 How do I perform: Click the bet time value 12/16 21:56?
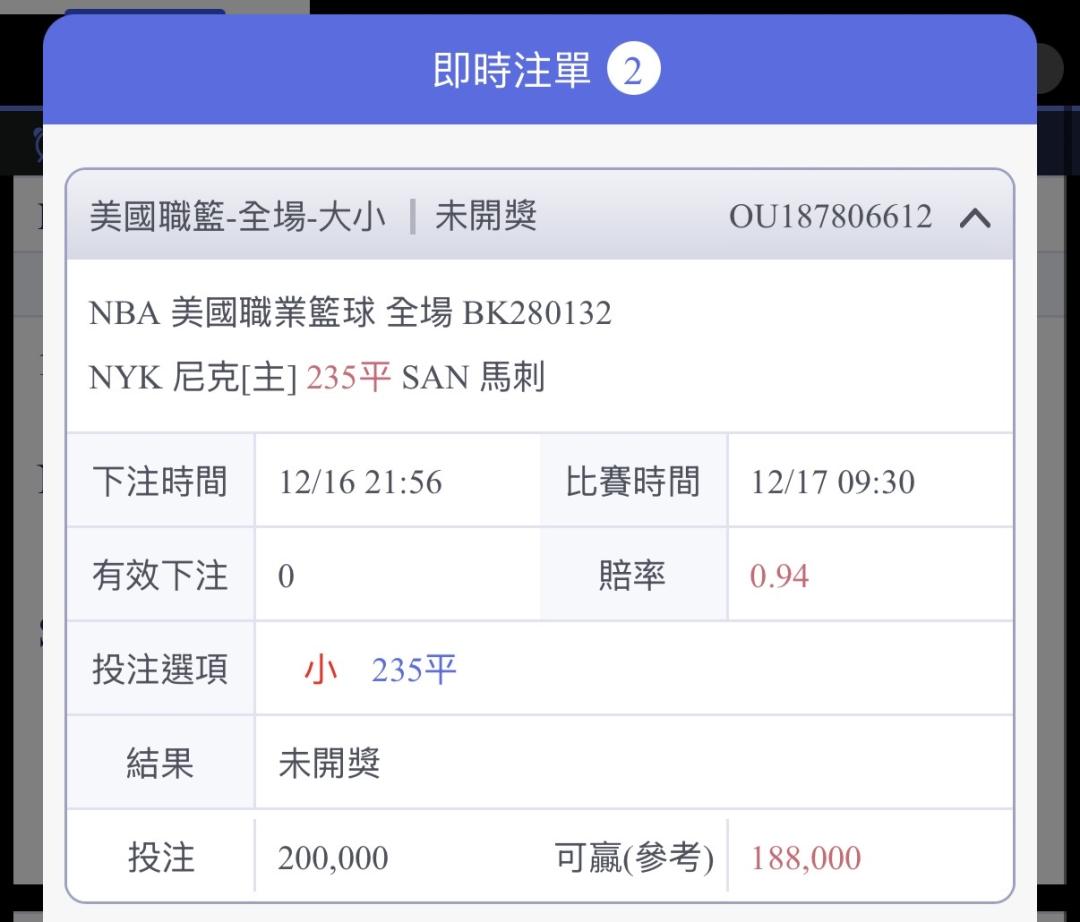click(x=360, y=482)
